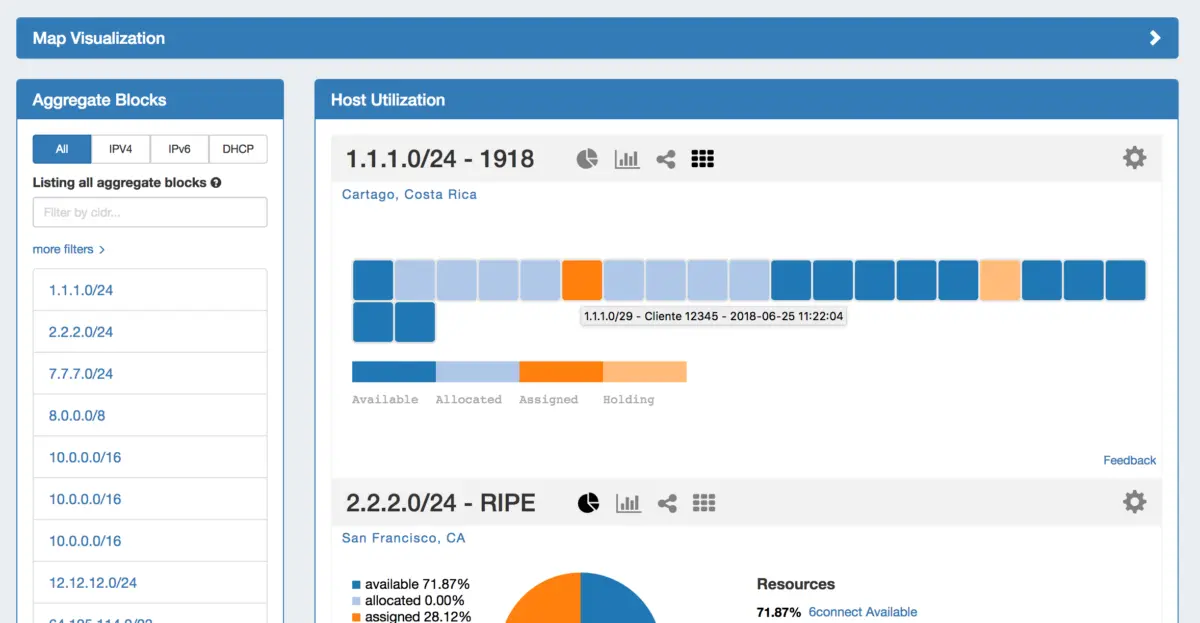
Task: Select the IPv6 filter tab
Action: pos(180,149)
